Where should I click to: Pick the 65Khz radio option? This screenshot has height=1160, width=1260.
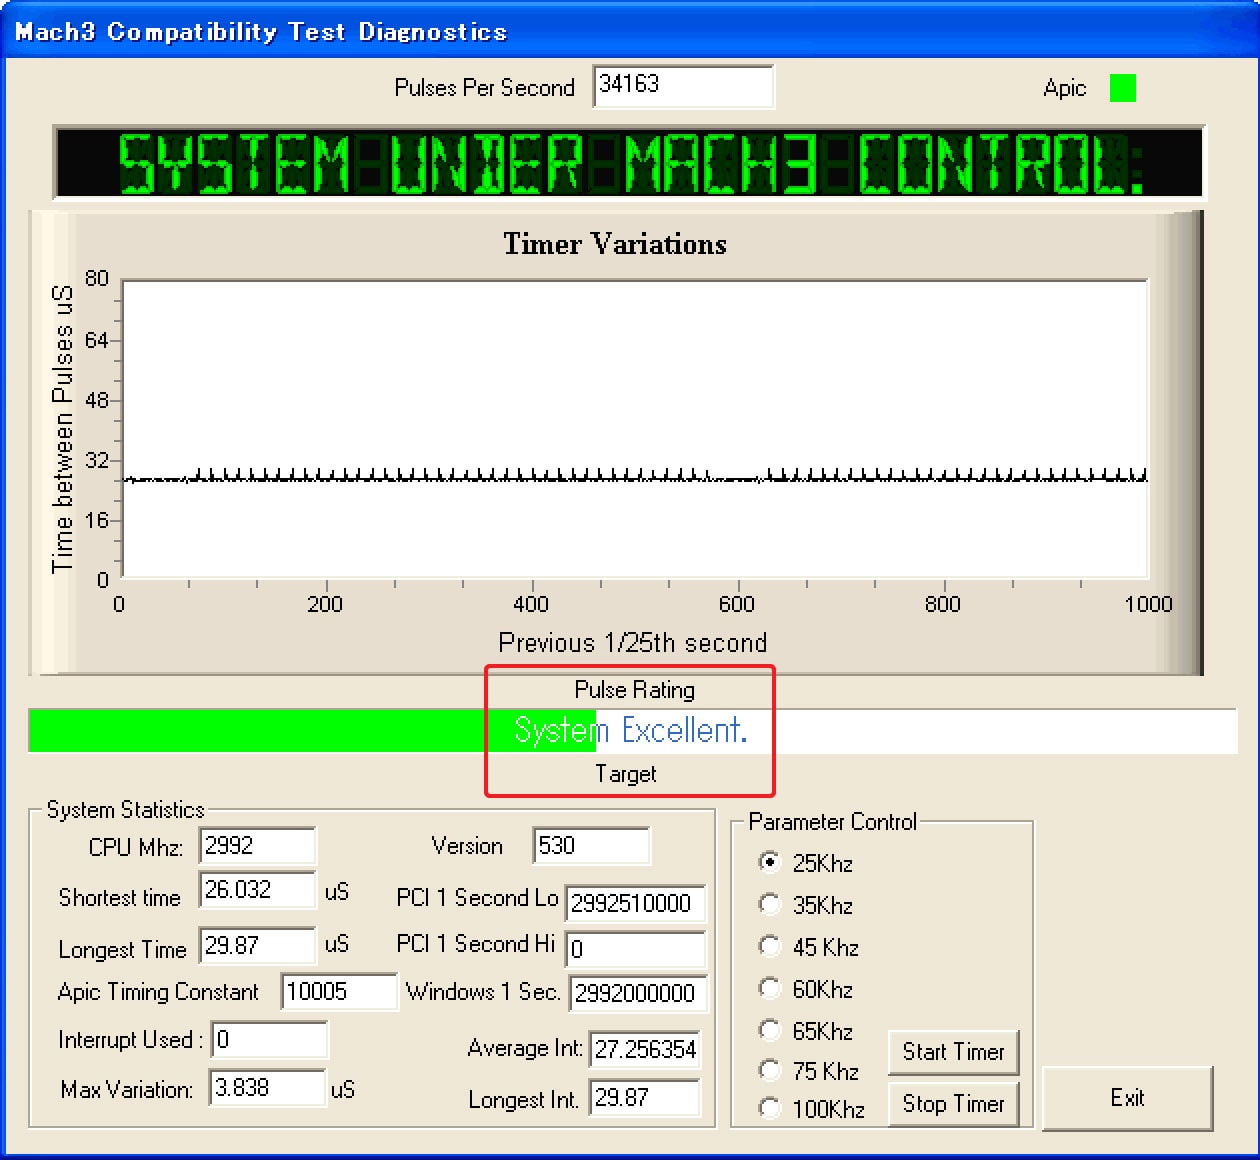(769, 1030)
